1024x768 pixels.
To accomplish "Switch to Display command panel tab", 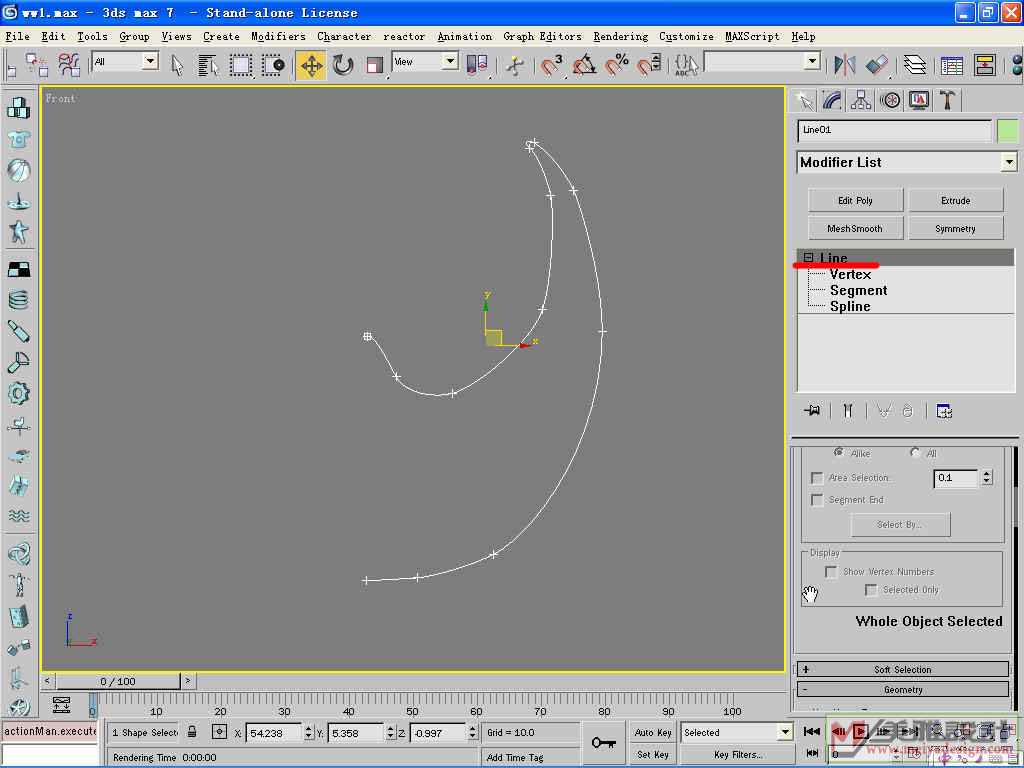I will pyautogui.click(x=919, y=101).
